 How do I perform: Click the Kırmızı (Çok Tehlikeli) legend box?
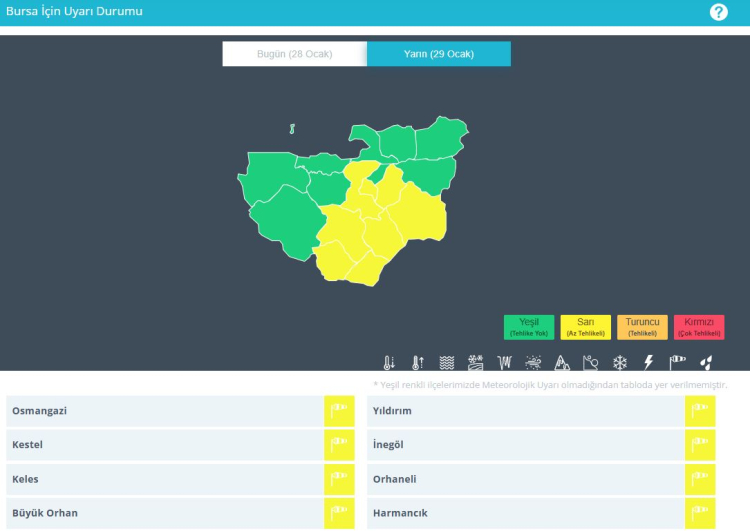click(698, 327)
